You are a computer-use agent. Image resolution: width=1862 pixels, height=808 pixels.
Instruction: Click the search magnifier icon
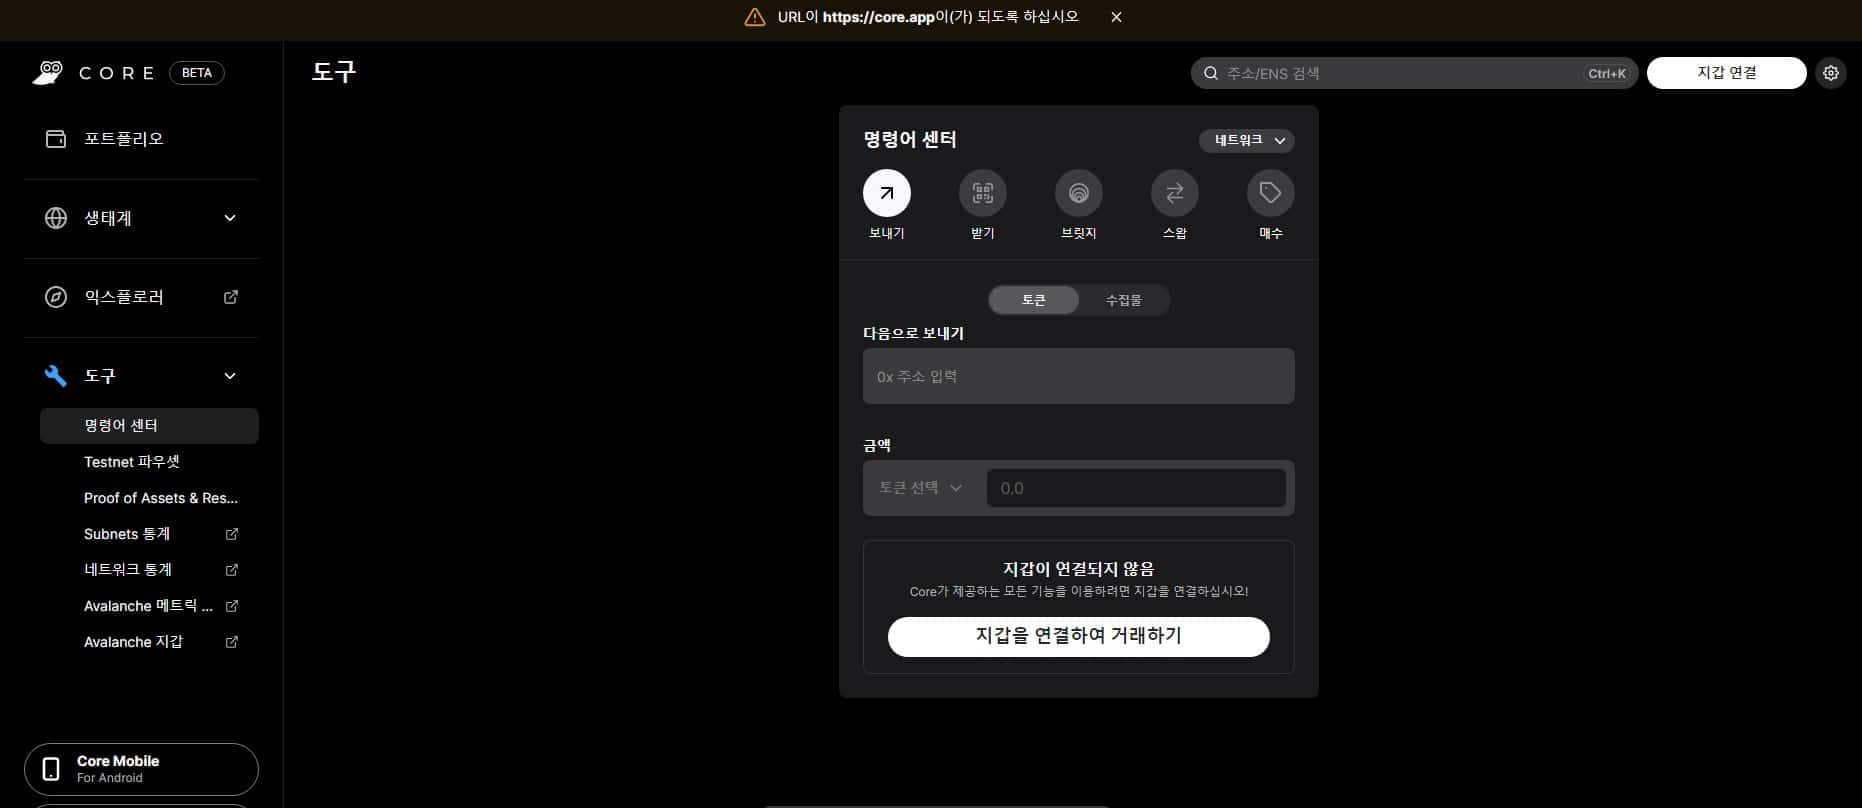1211,73
